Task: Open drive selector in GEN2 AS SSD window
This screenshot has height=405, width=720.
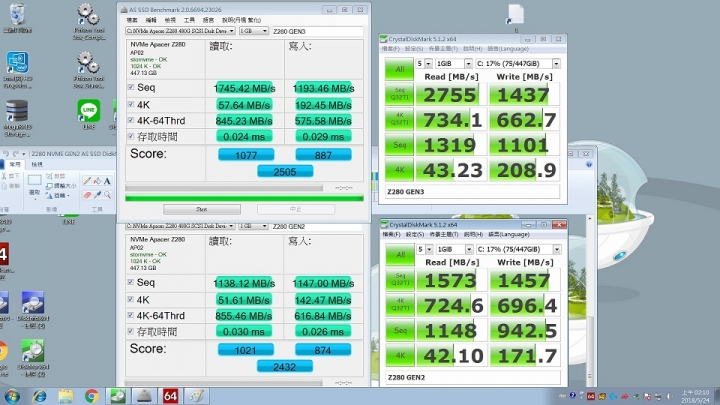Action: [180, 226]
